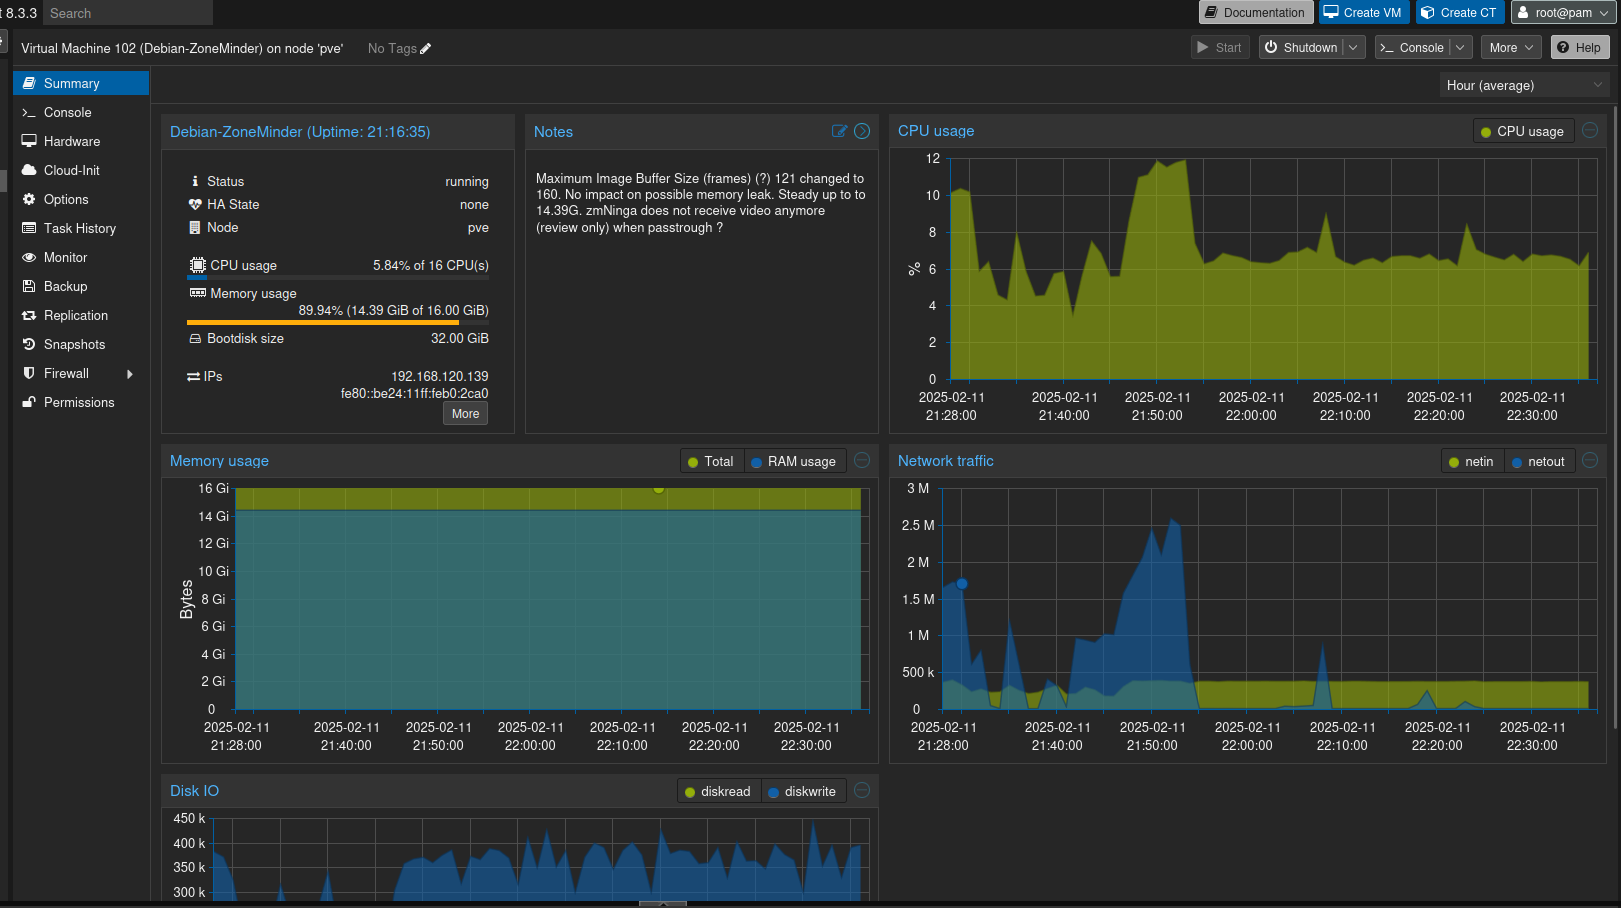1621x908 pixels.
Task: Click the HA State heartbeat icon
Action: click(195, 204)
